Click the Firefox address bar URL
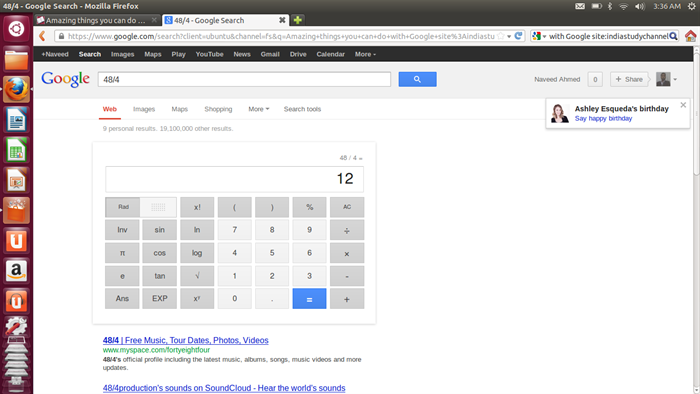The image size is (700, 394). click(x=281, y=36)
